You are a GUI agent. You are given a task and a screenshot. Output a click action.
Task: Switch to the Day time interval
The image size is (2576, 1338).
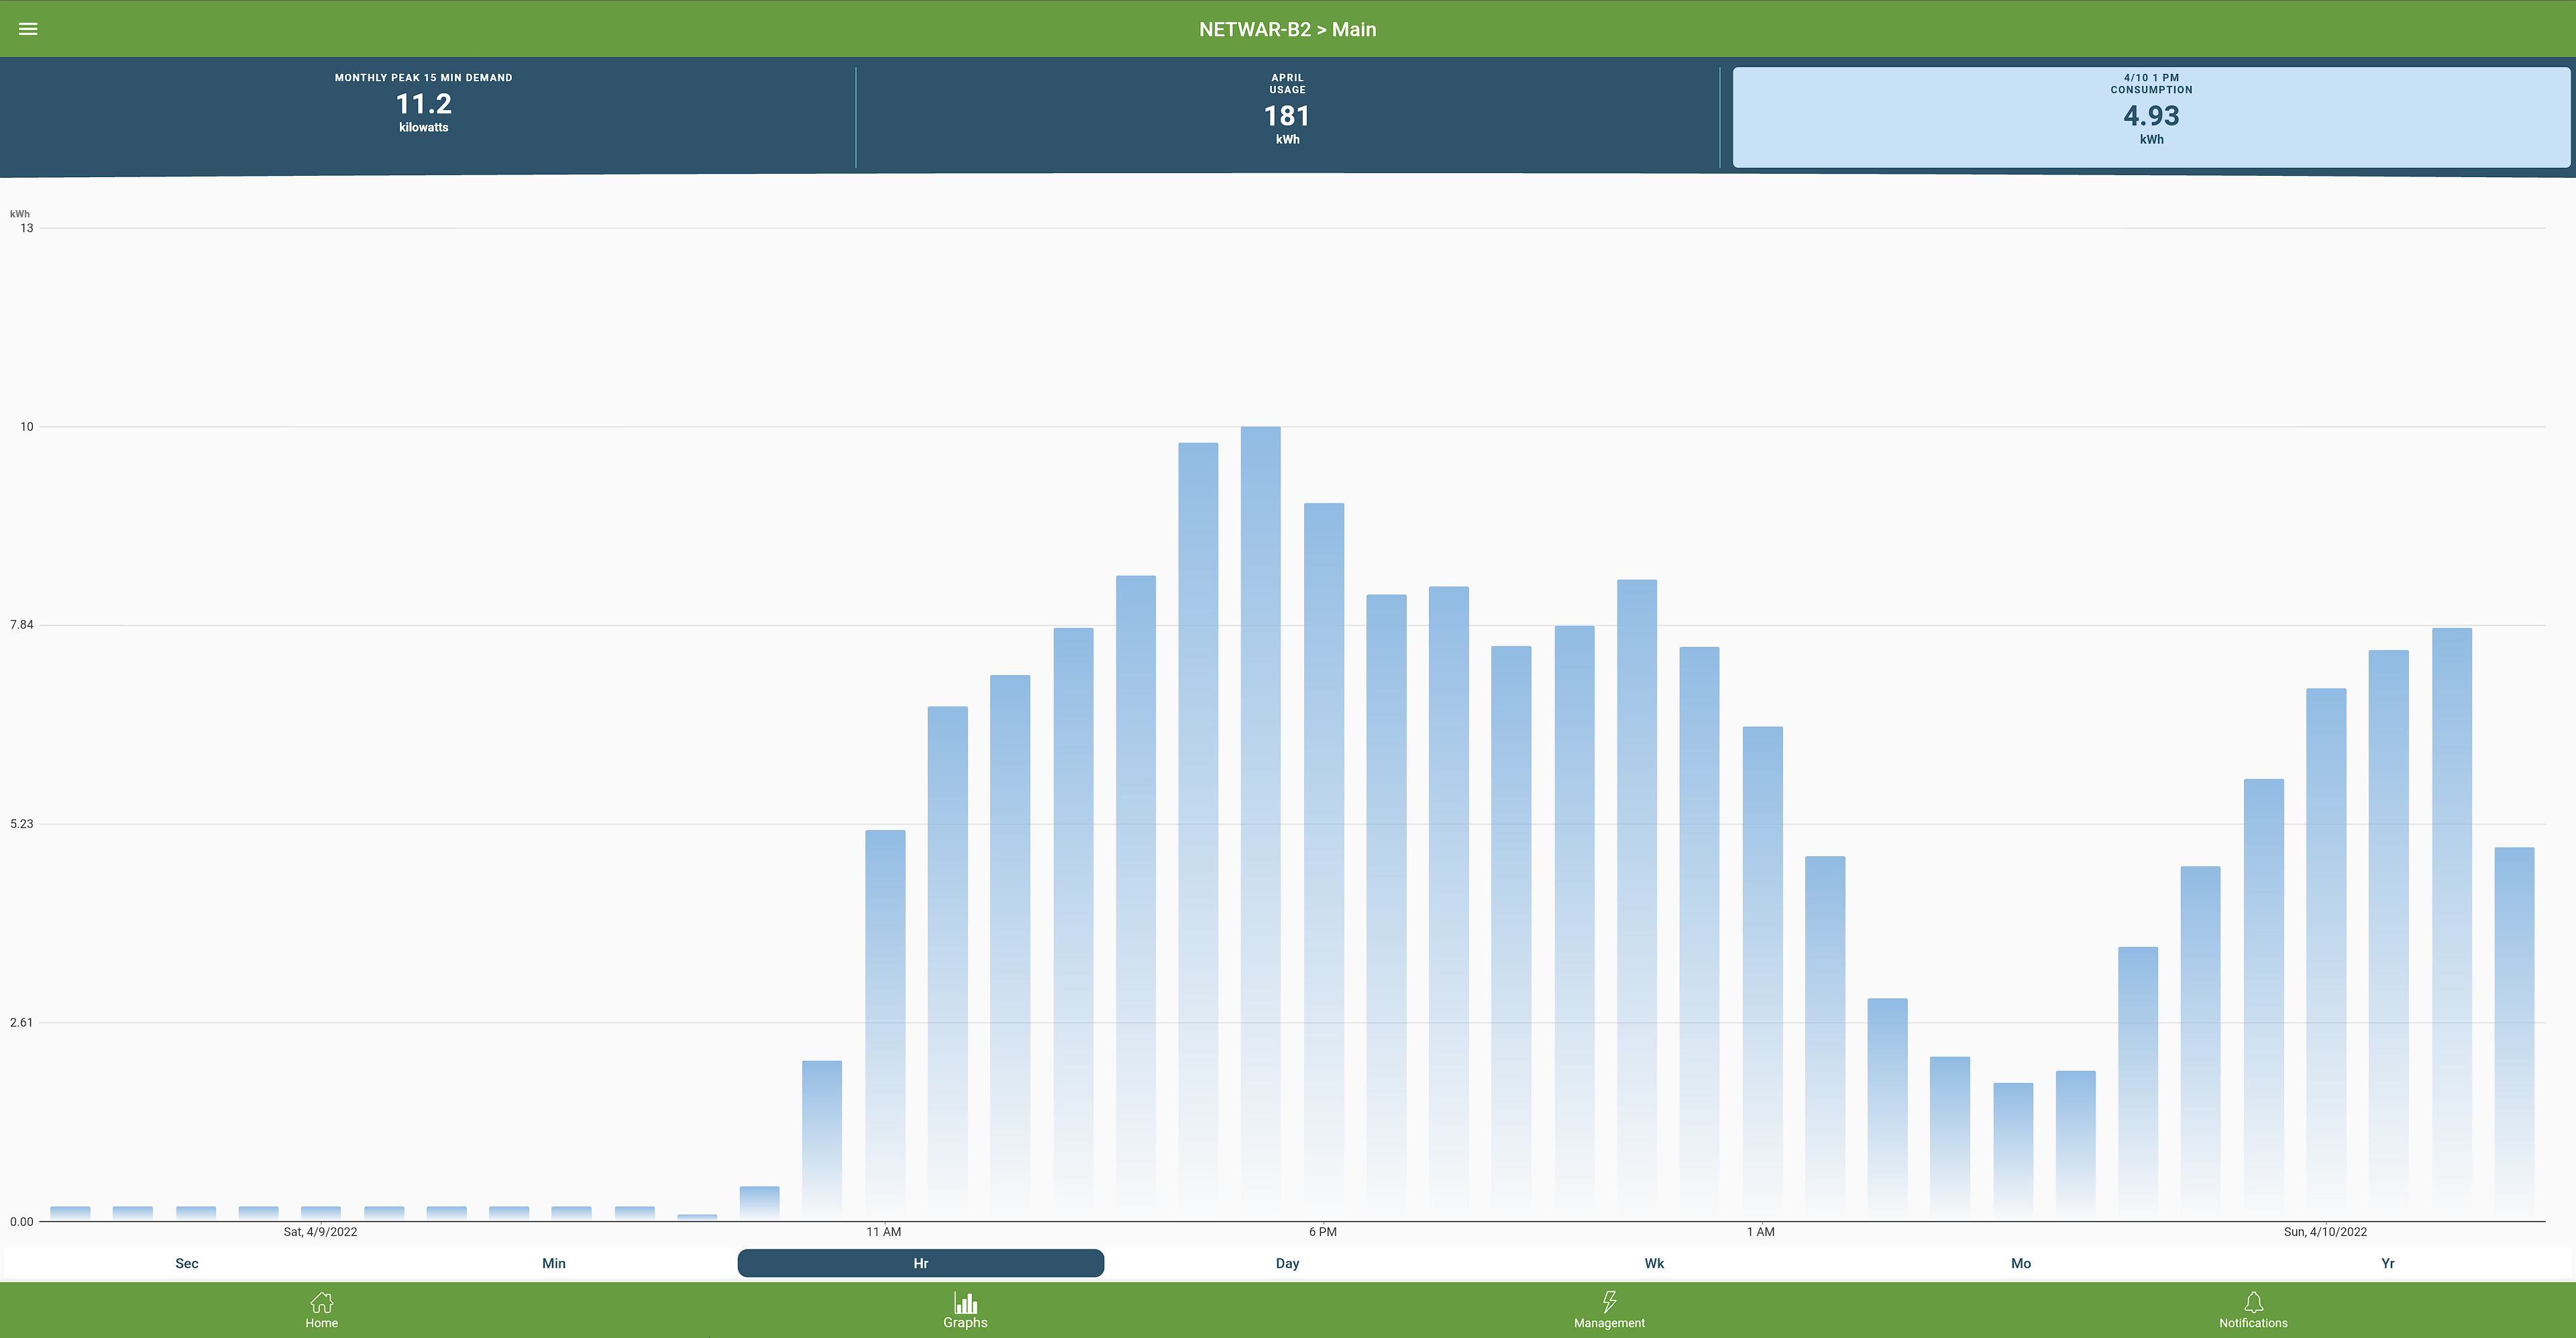(1287, 1263)
